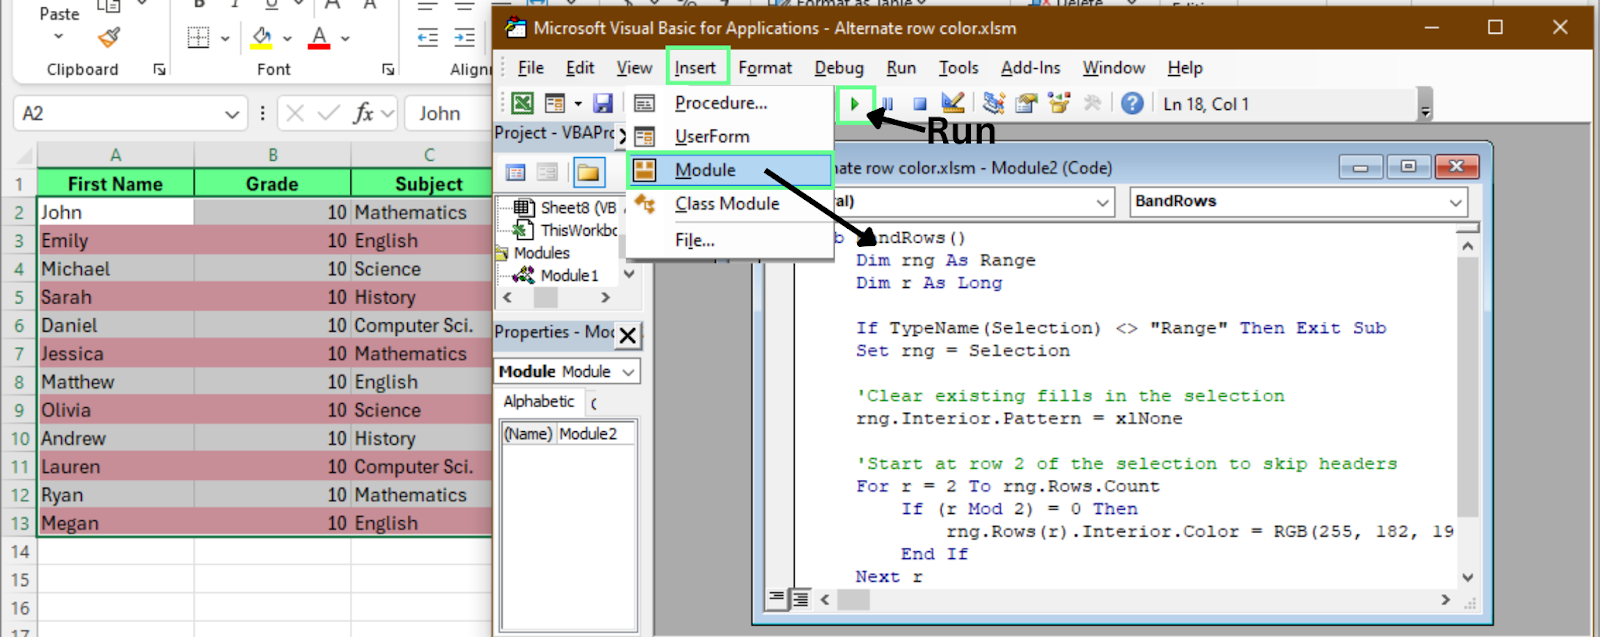Toggle Folders icon in Project pane

tap(589, 173)
